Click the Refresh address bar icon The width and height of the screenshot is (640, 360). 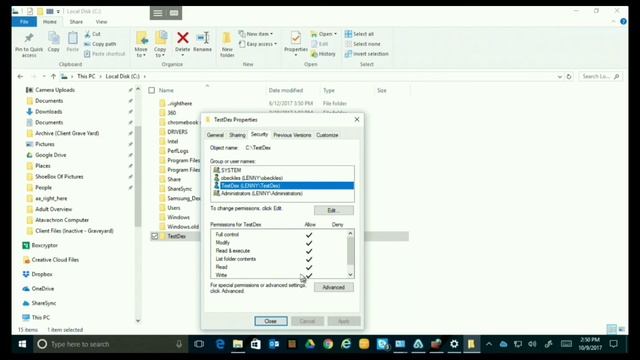click(x=569, y=76)
